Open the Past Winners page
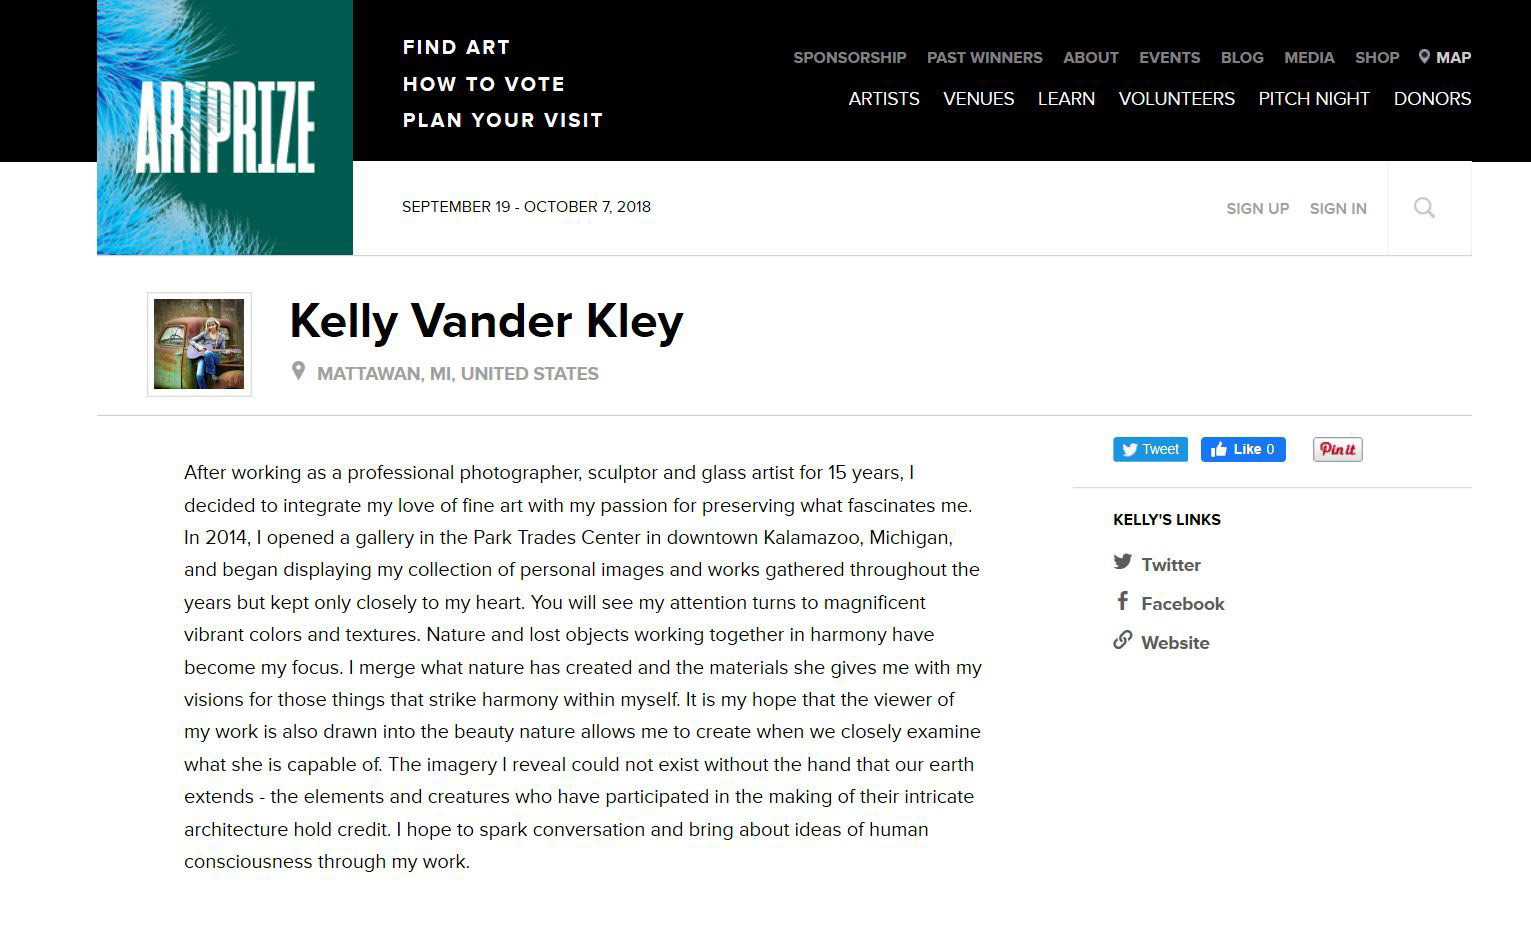Image resolution: width=1531 pixels, height=928 pixels. coord(984,58)
